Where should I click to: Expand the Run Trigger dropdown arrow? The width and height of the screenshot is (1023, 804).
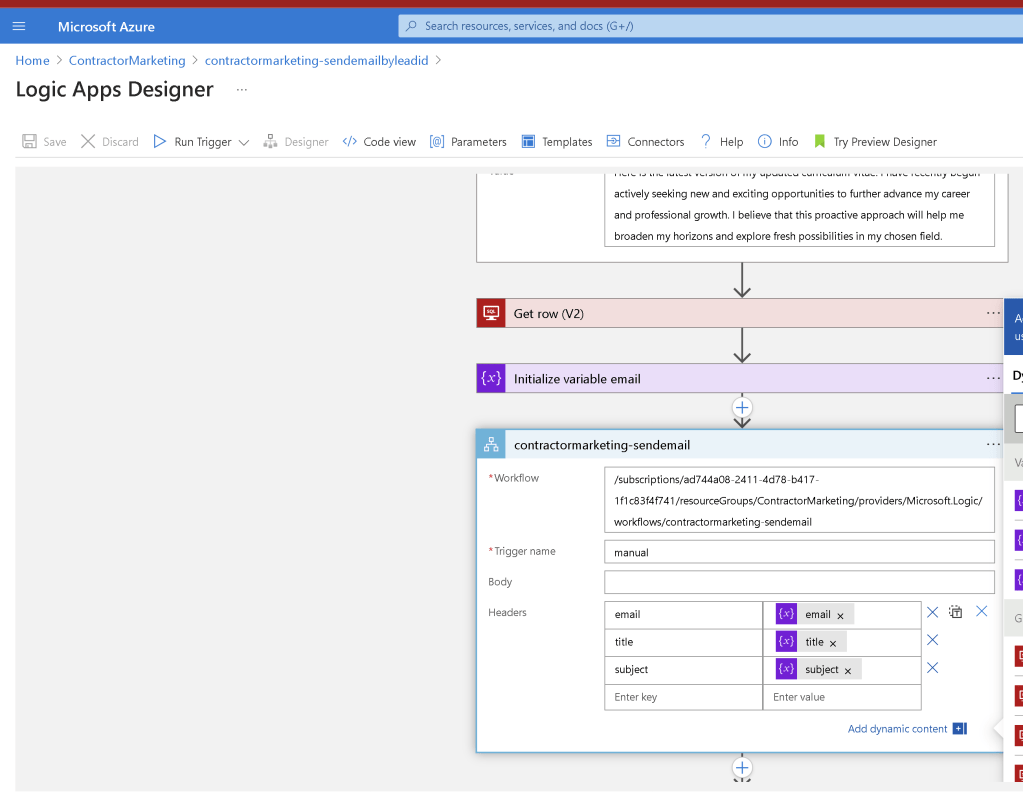244,142
